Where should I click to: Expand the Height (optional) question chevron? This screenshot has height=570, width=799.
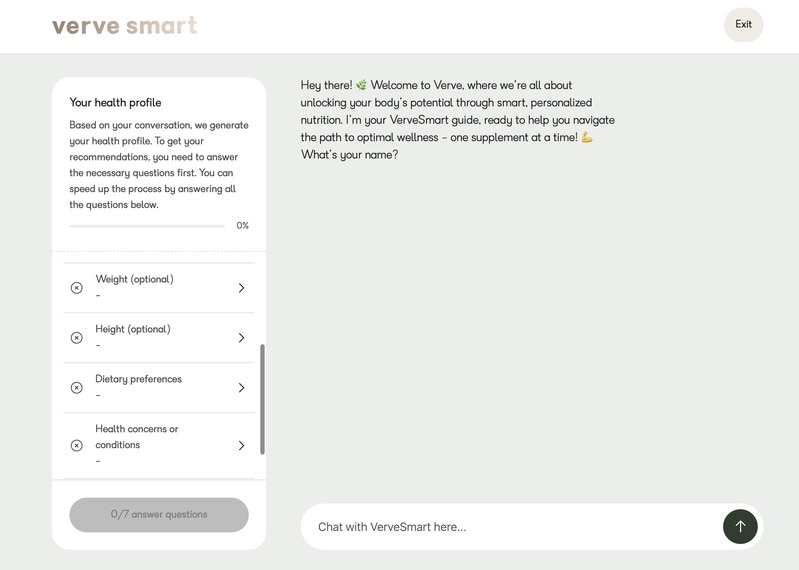pos(241,338)
